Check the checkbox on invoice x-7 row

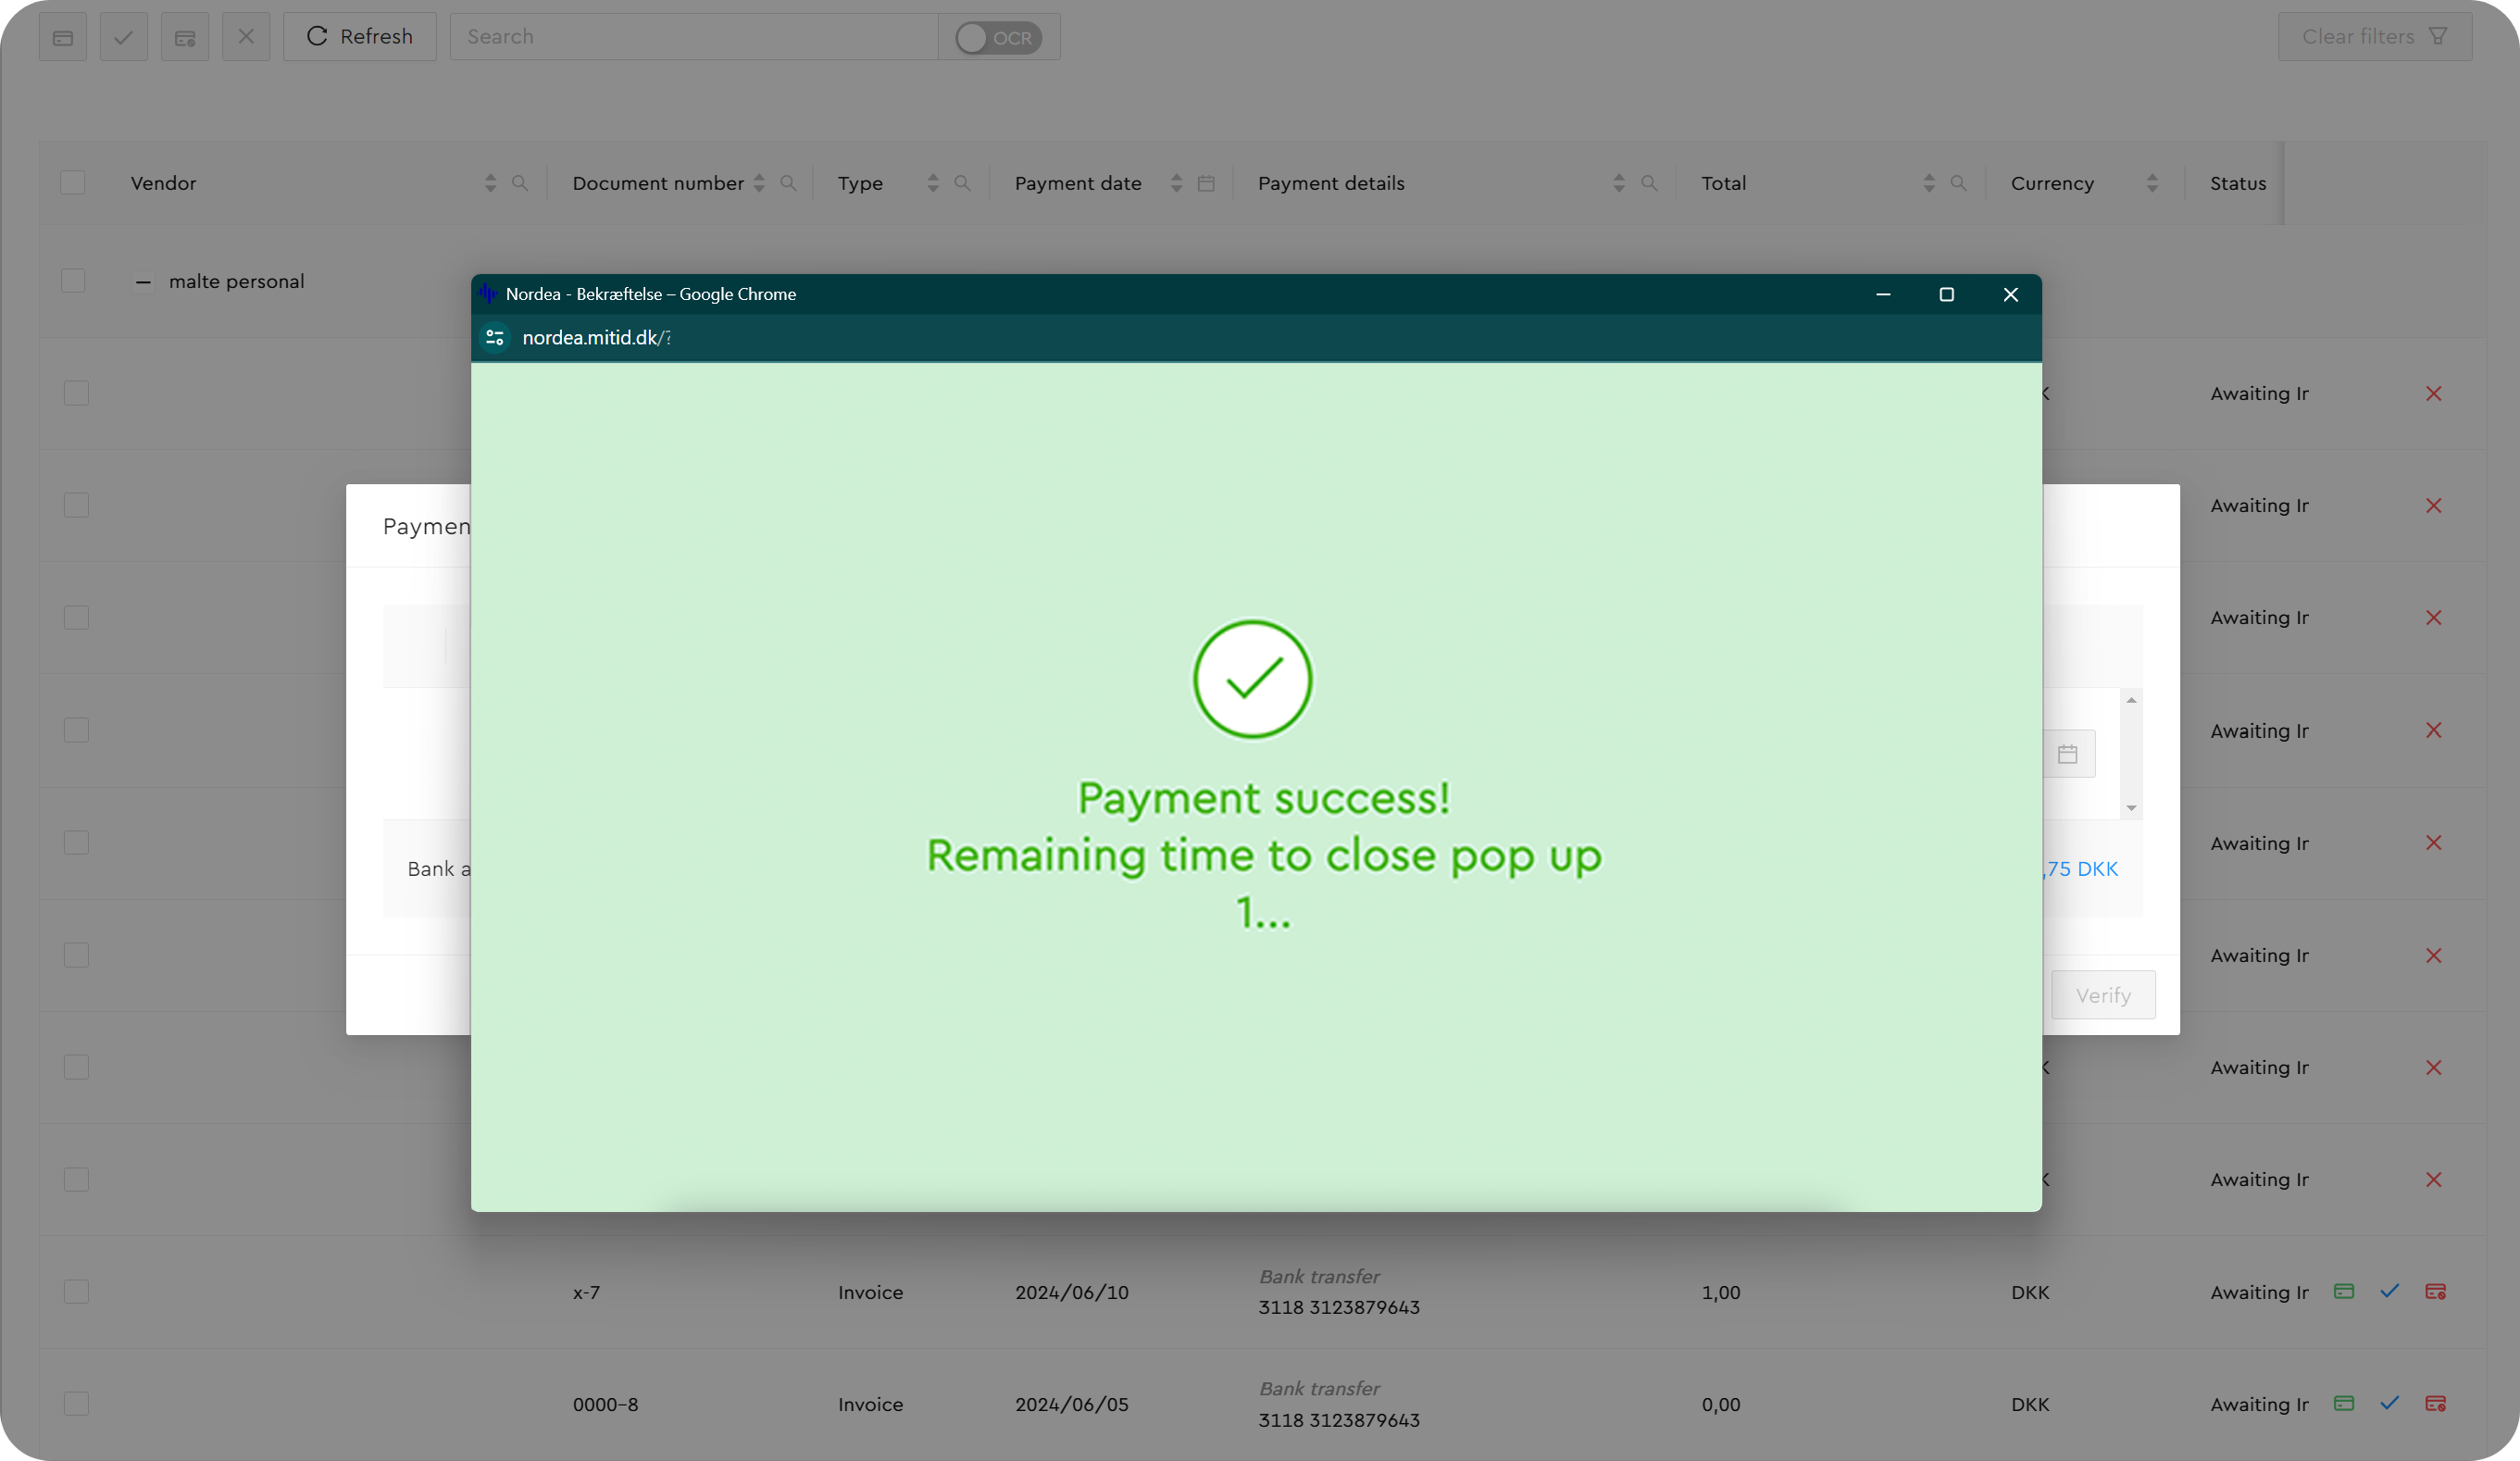(76, 1291)
